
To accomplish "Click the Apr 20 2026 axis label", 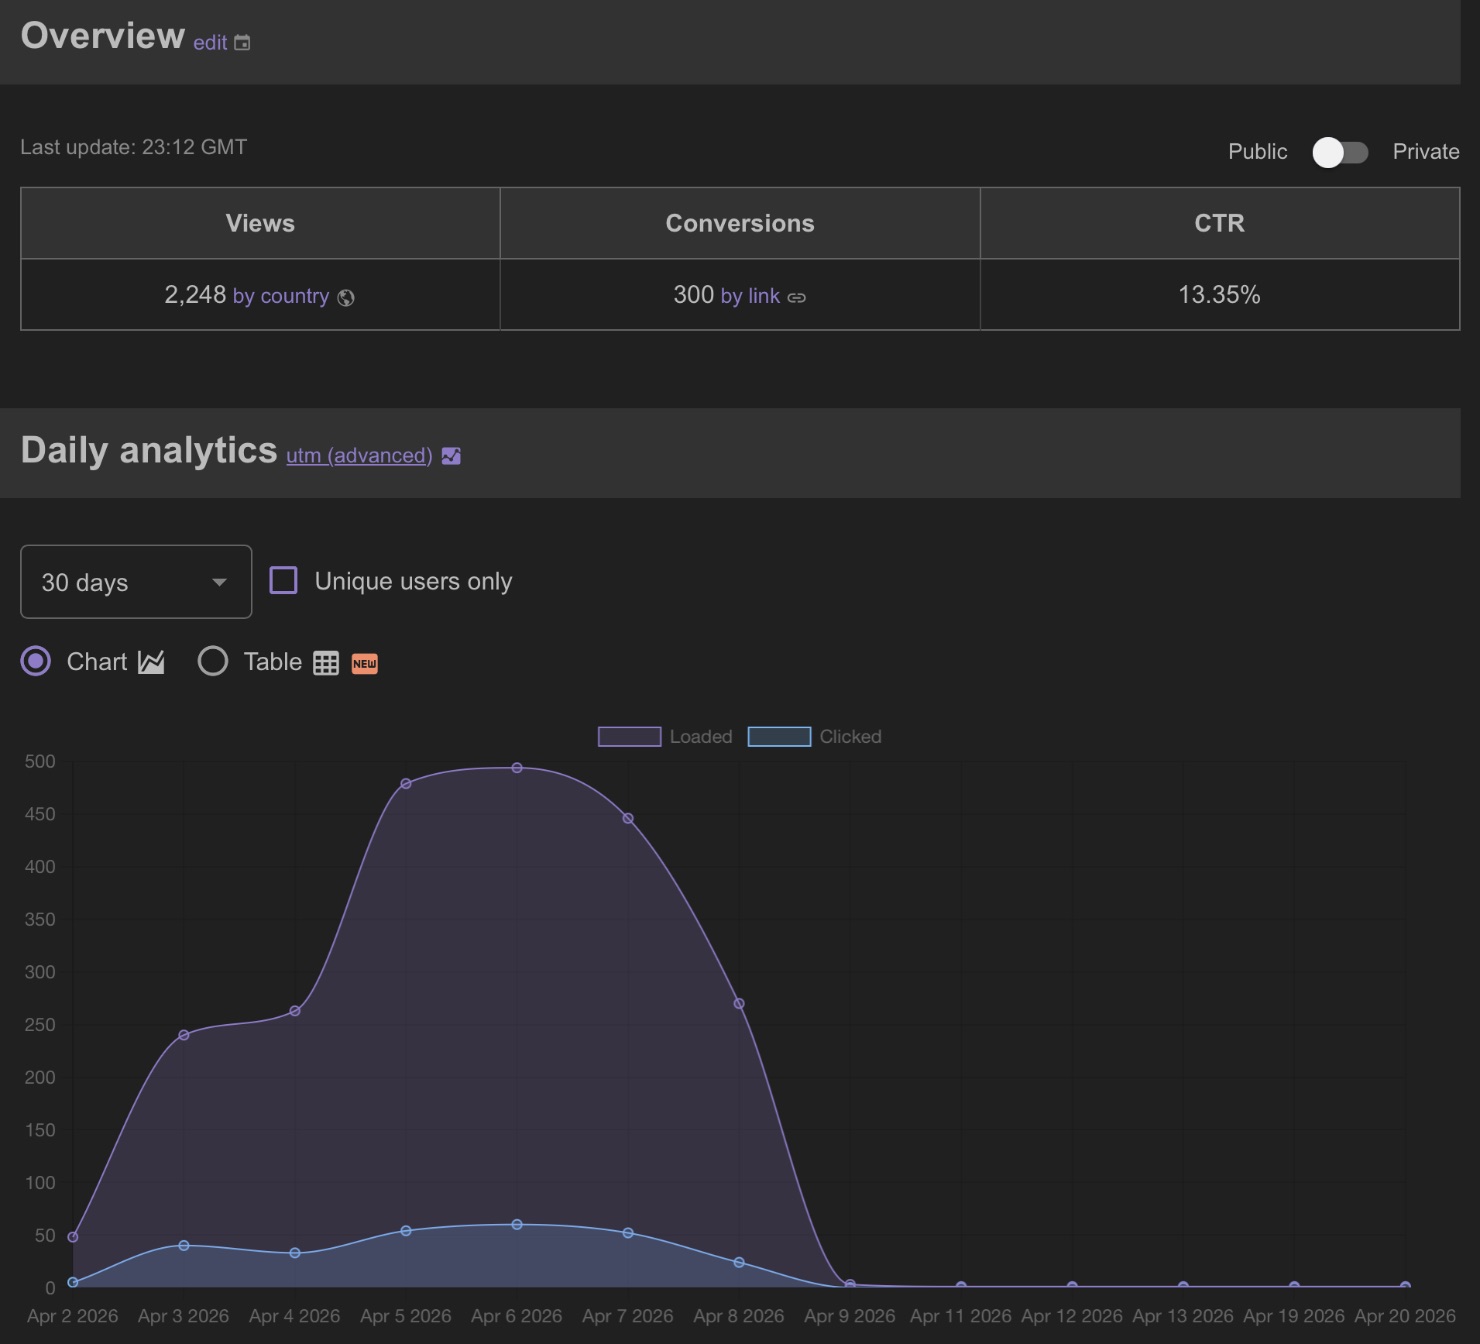I will click(1405, 1316).
